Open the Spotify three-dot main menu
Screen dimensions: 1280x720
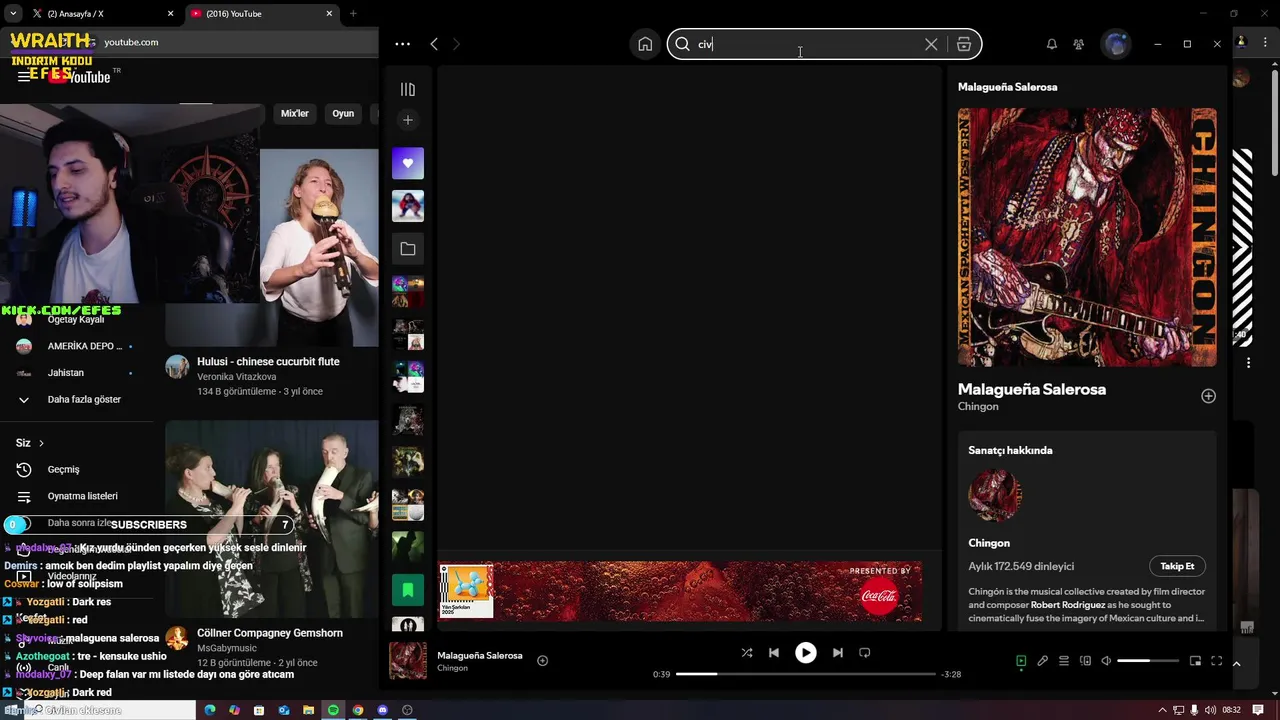402,44
